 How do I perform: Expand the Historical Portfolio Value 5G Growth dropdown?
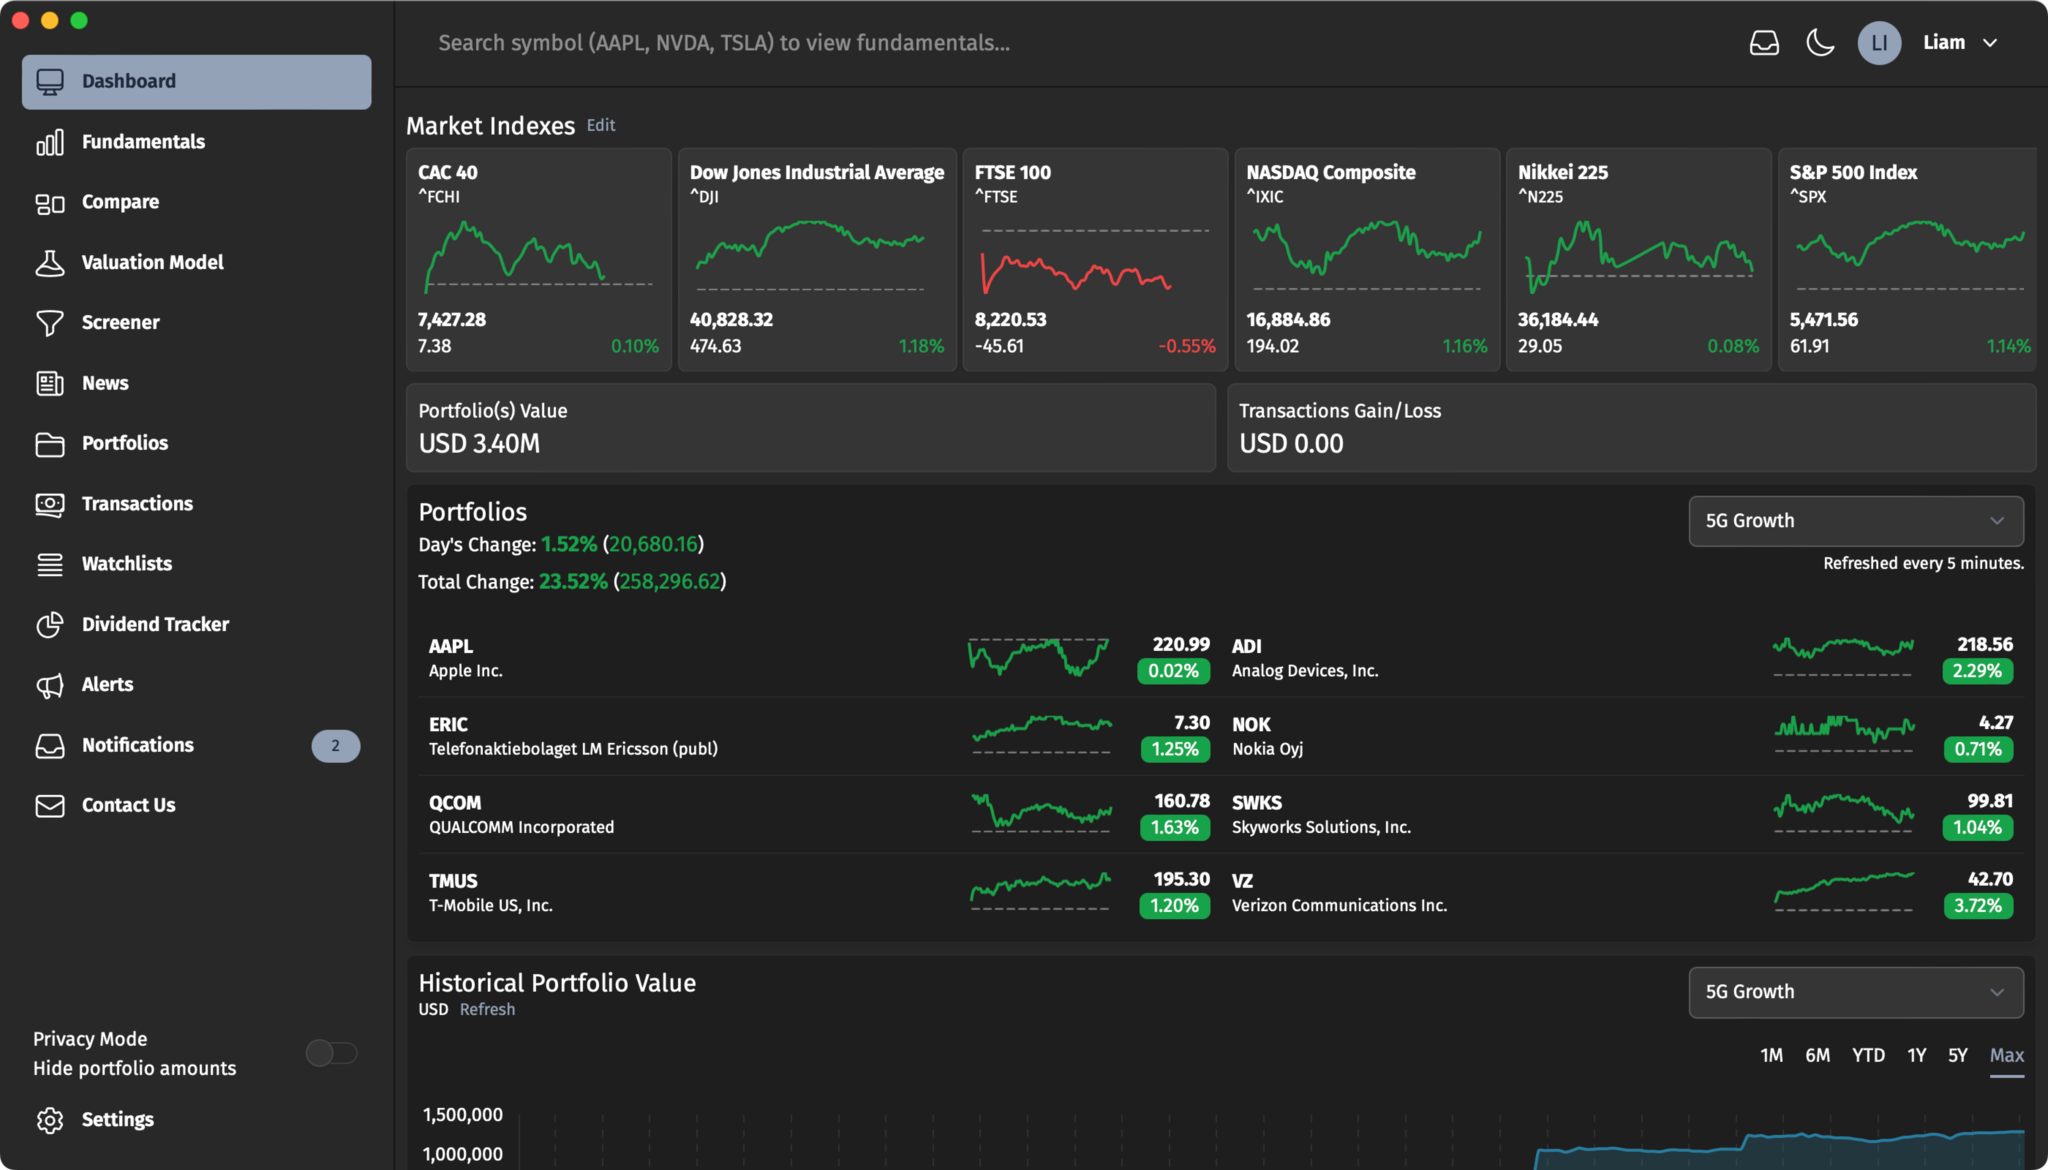click(x=1854, y=990)
